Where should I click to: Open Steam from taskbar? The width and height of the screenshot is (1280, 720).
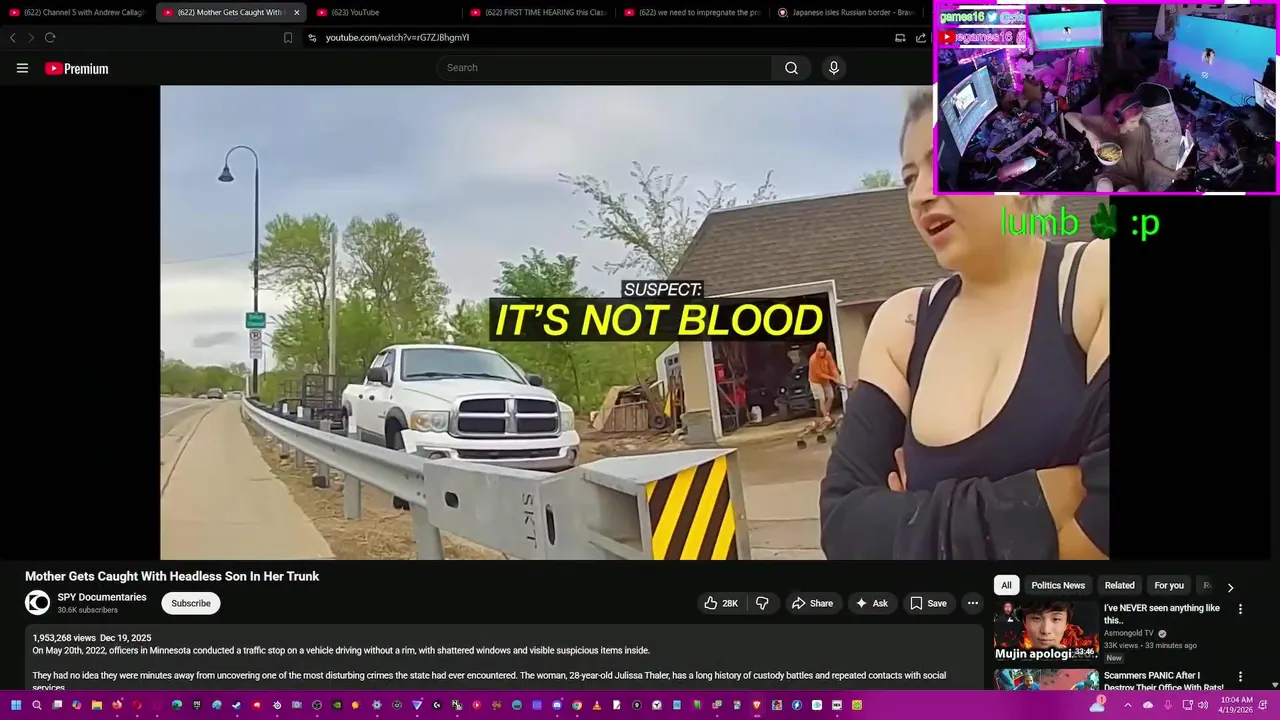click(x=237, y=705)
